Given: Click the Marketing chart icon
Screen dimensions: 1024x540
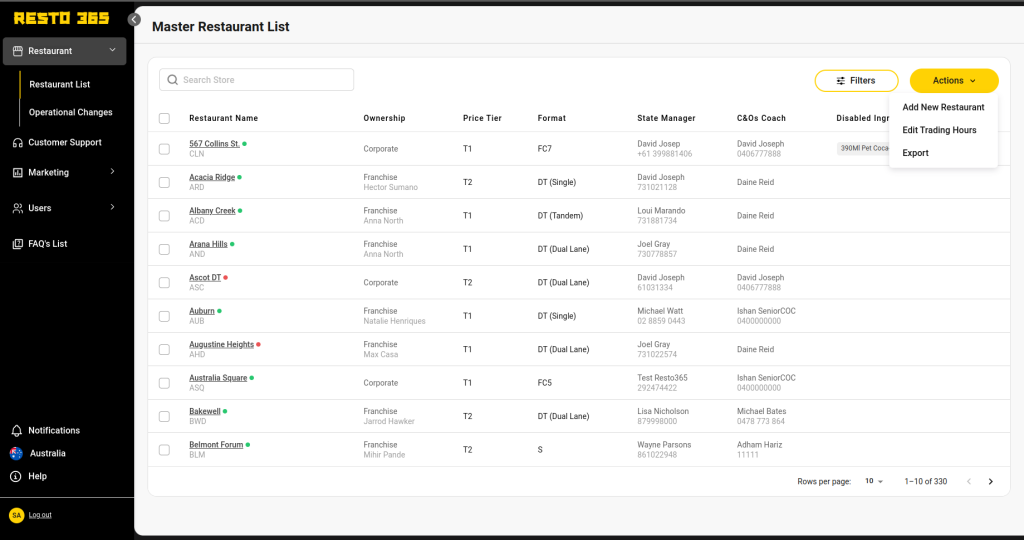Looking at the screenshot, I should [x=18, y=172].
